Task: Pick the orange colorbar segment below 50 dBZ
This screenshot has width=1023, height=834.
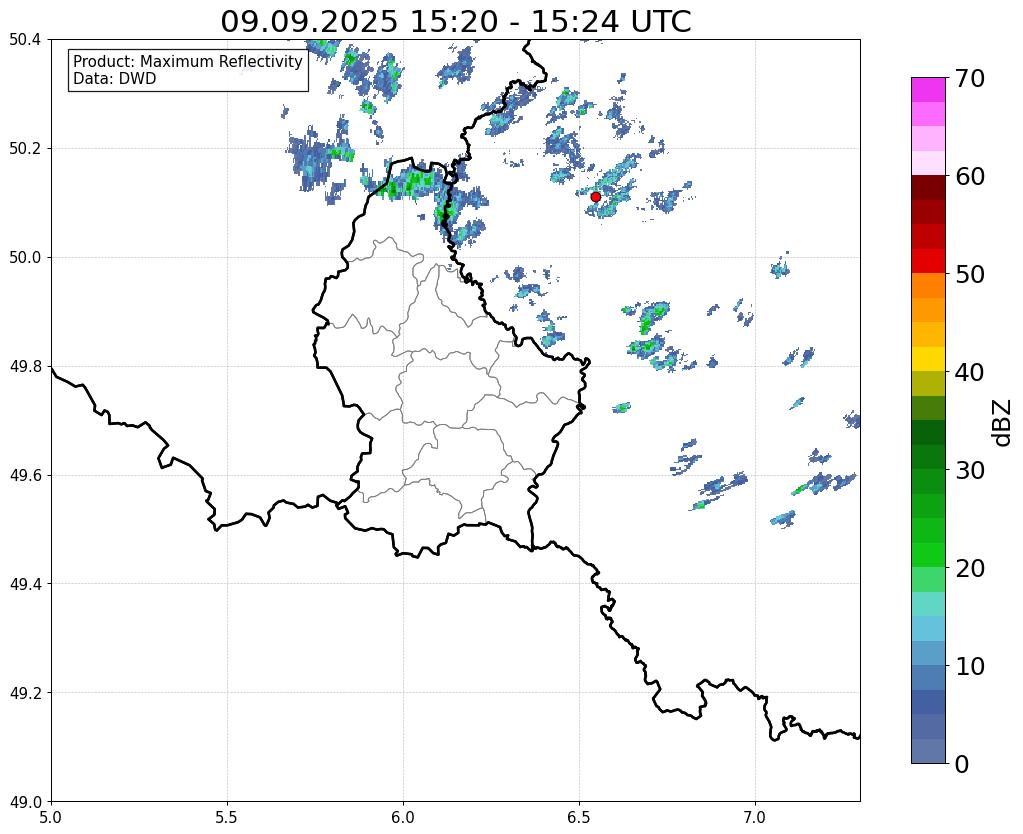Action: pyautogui.click(x=928, y=286)
